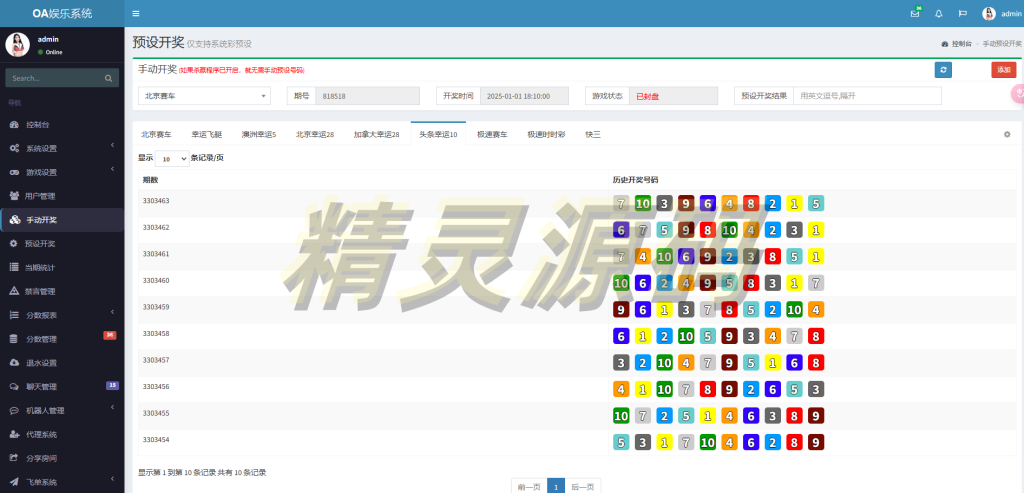Screen dimensions: 1024x493
Task: Open 分数管理 in sidebar
Action: (x=62, y=339)
